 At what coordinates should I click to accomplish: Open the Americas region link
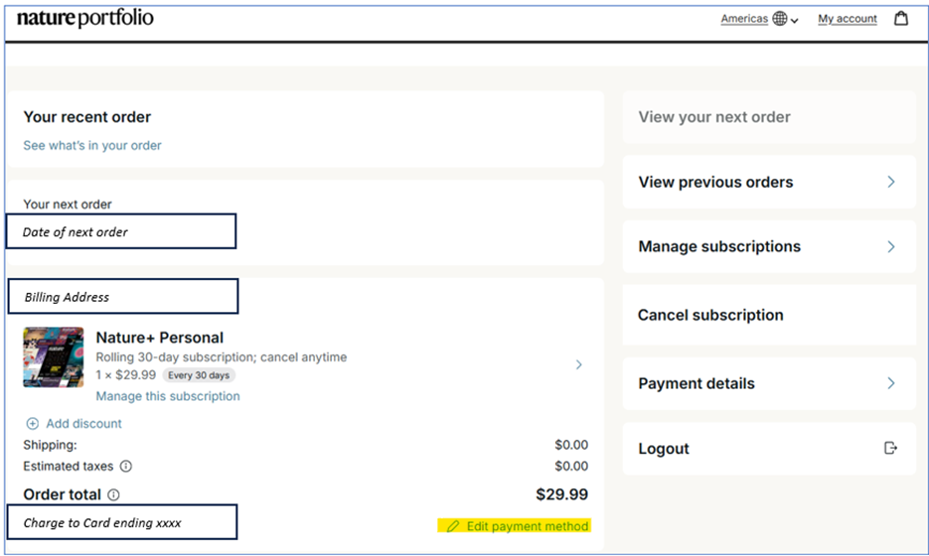pyautogui.click(x=744, y=19)
